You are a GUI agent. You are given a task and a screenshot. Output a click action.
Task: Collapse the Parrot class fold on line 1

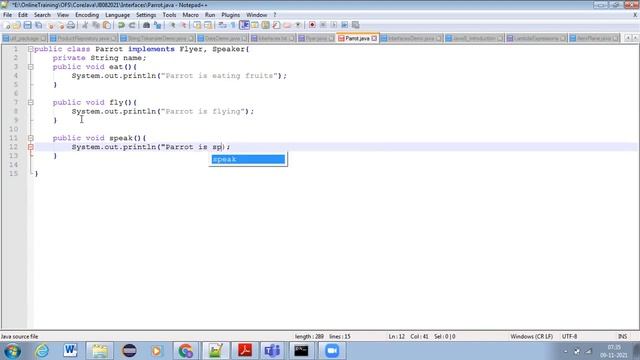click(x=31, y=49)
